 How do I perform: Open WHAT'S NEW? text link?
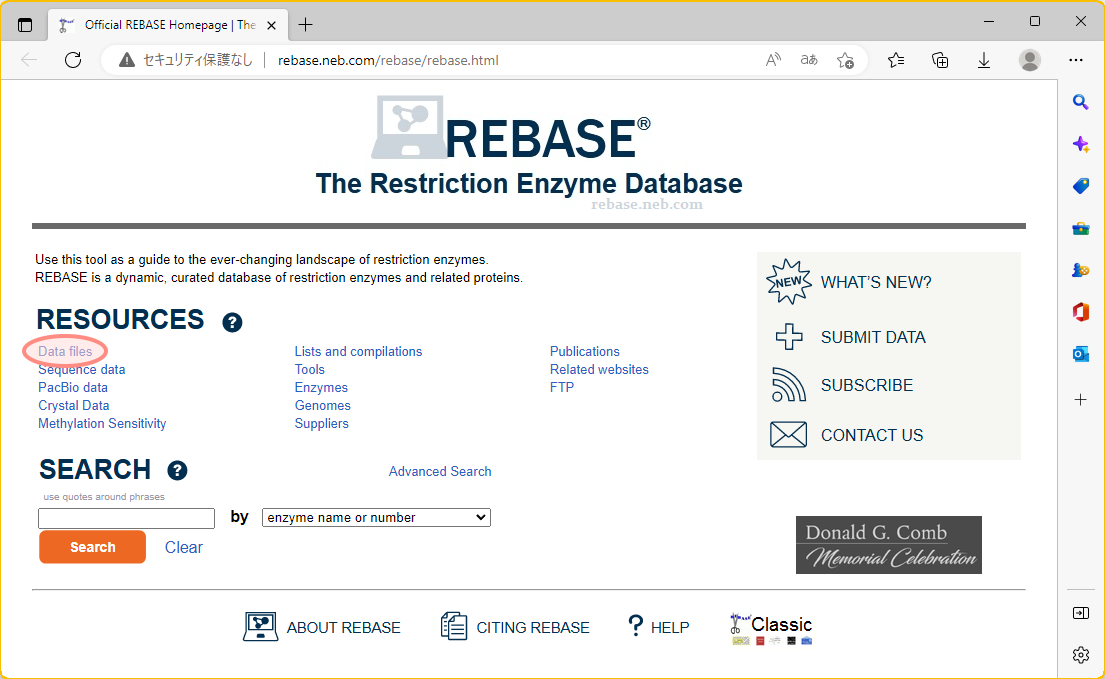tap(876, 282)
